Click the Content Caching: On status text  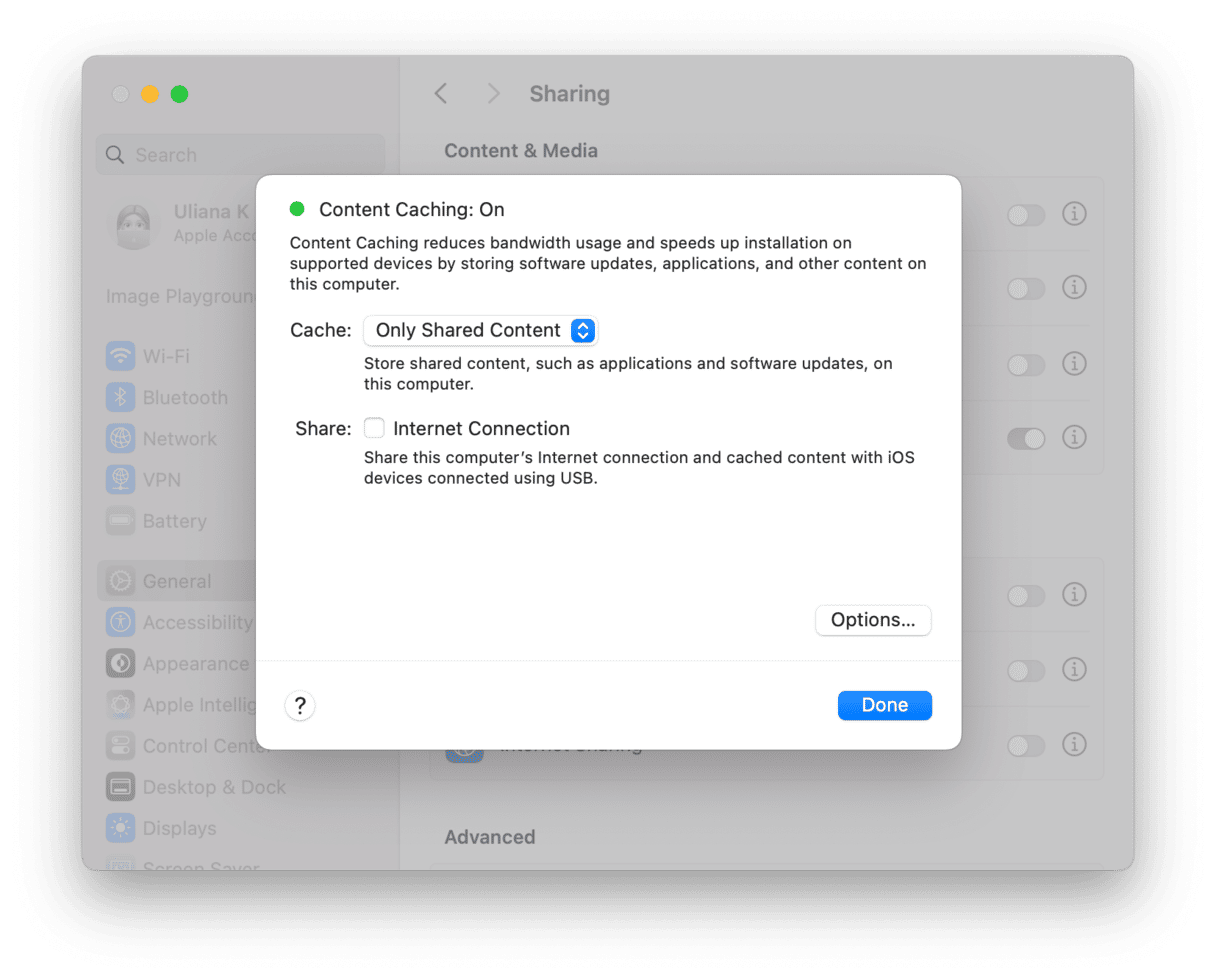[x=412, y=210]
